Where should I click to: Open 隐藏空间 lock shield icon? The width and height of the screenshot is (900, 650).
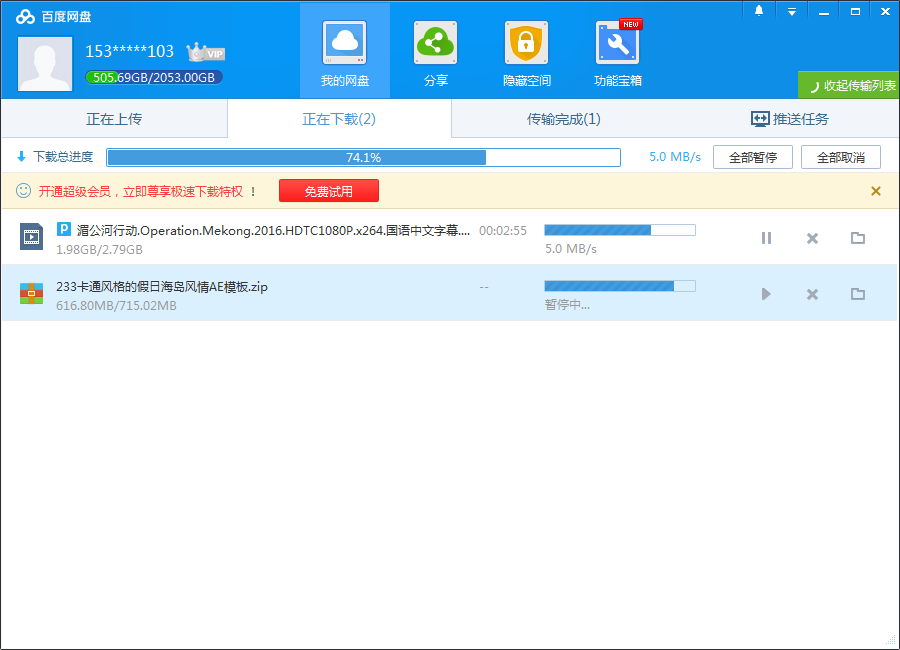tap(526, 43)
